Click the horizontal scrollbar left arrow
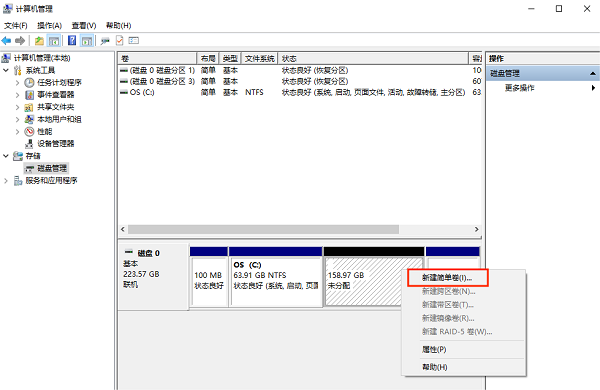The width and height of the screenshot is (600, 390). tap(123, 229)
